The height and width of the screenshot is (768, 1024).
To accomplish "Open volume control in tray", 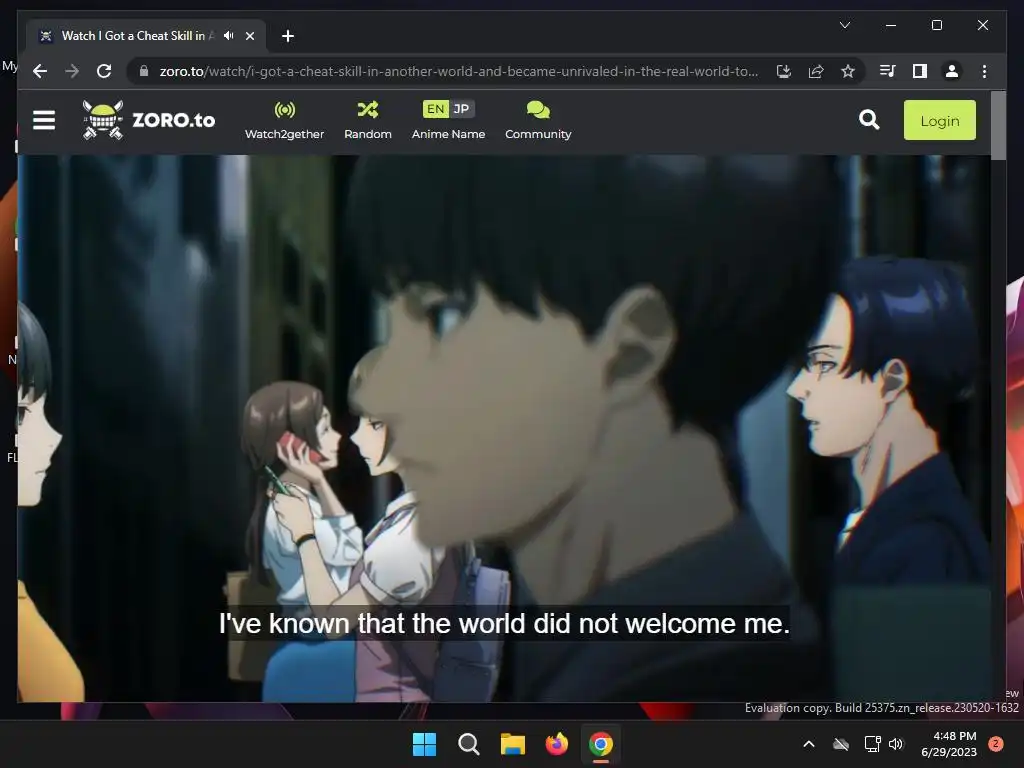I will (x=896, y=744).
